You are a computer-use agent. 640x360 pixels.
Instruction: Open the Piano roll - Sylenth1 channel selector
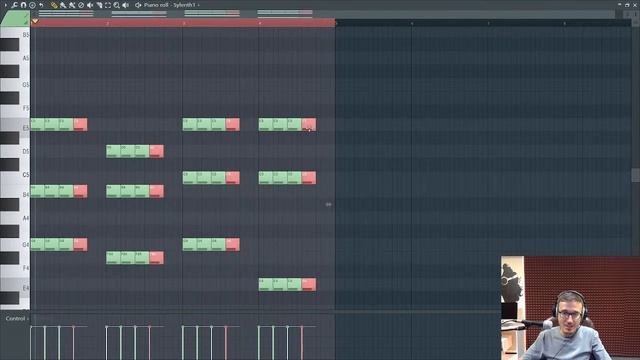point(170,5)
